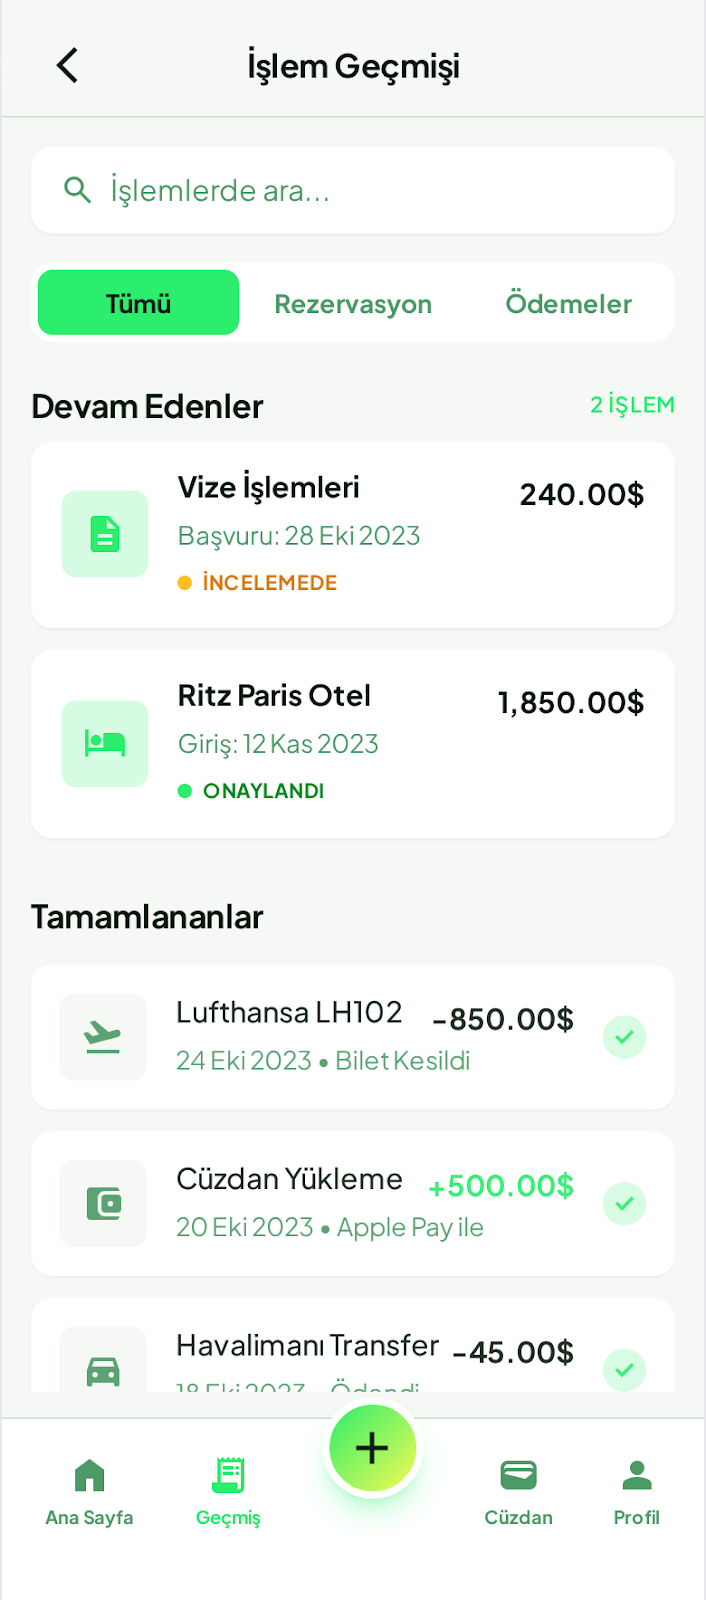Click the Lufthansa LH102 completed checkmark
This screenshot has height=1600, width=706.
coord(624,1037)
